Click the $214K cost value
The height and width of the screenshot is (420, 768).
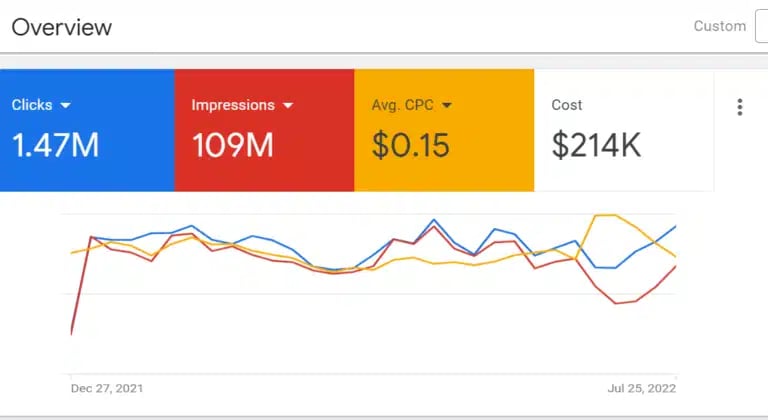(596, 146)
